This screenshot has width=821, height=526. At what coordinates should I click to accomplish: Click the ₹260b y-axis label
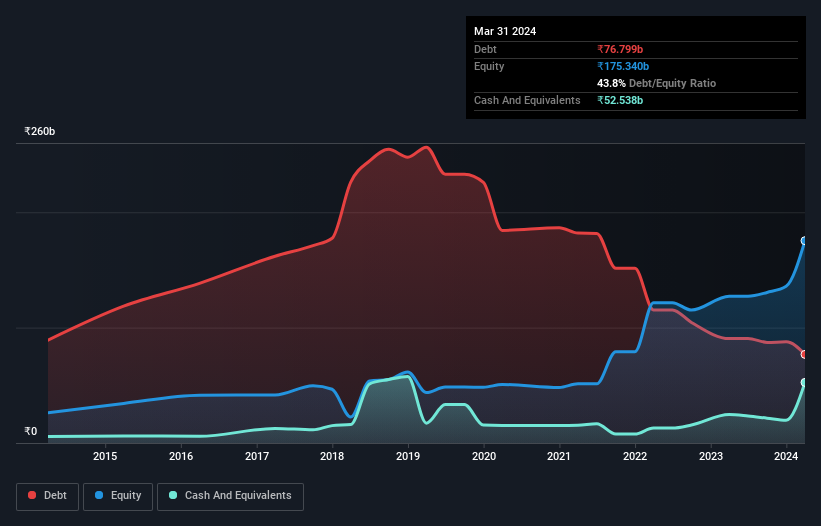point(40,131)
